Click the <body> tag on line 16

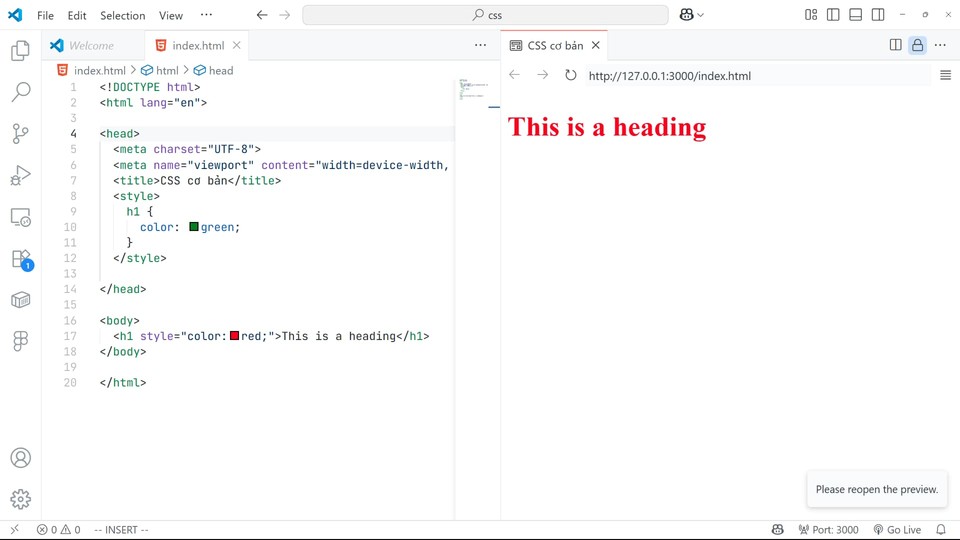[119, 320]
